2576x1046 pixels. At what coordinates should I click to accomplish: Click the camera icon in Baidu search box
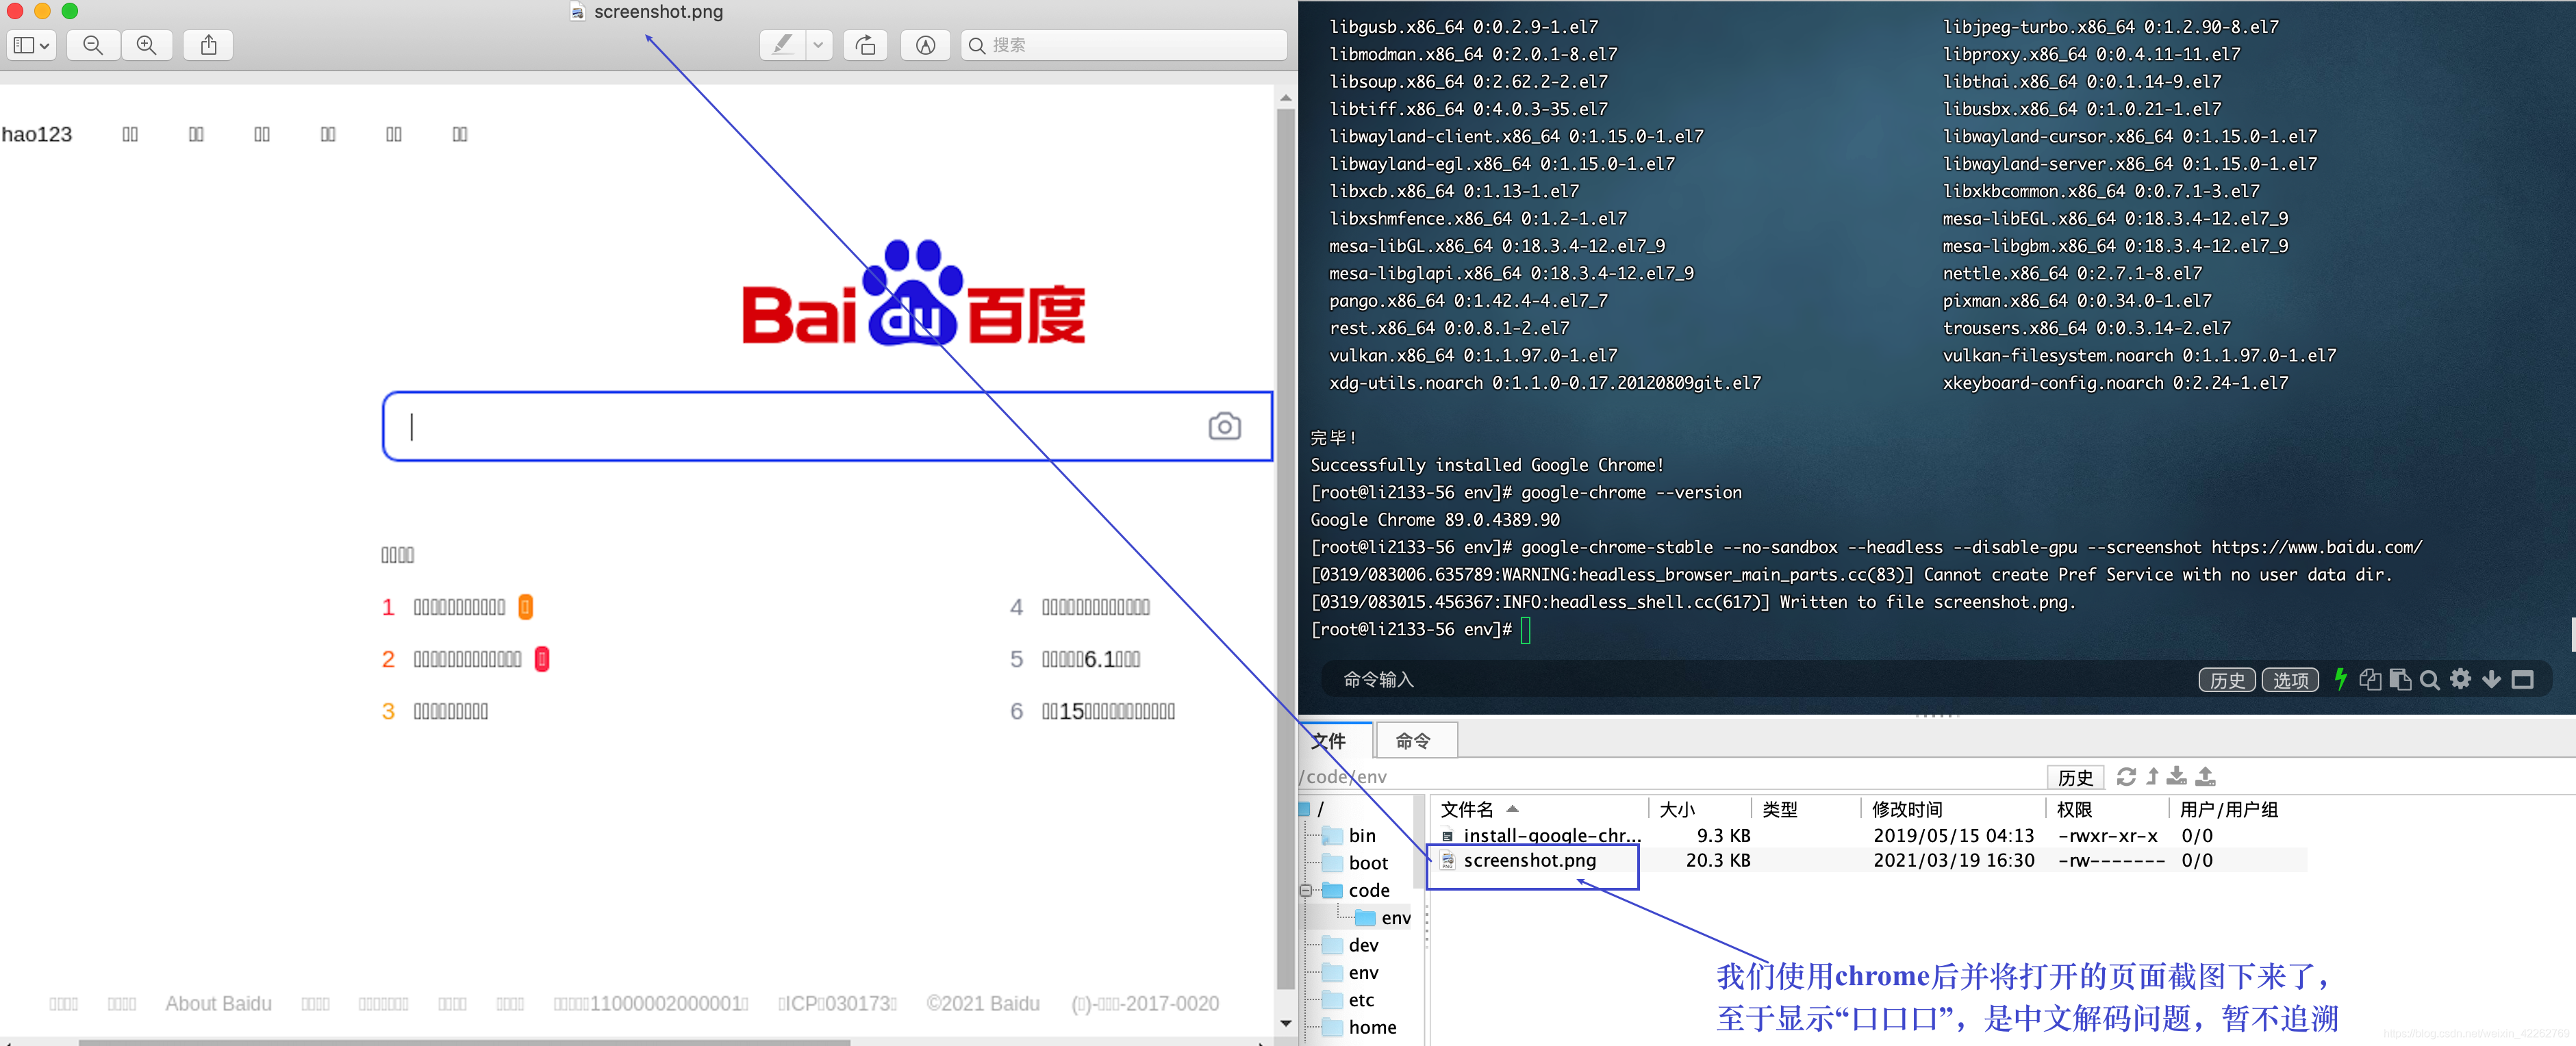(x=1224, y=426)
